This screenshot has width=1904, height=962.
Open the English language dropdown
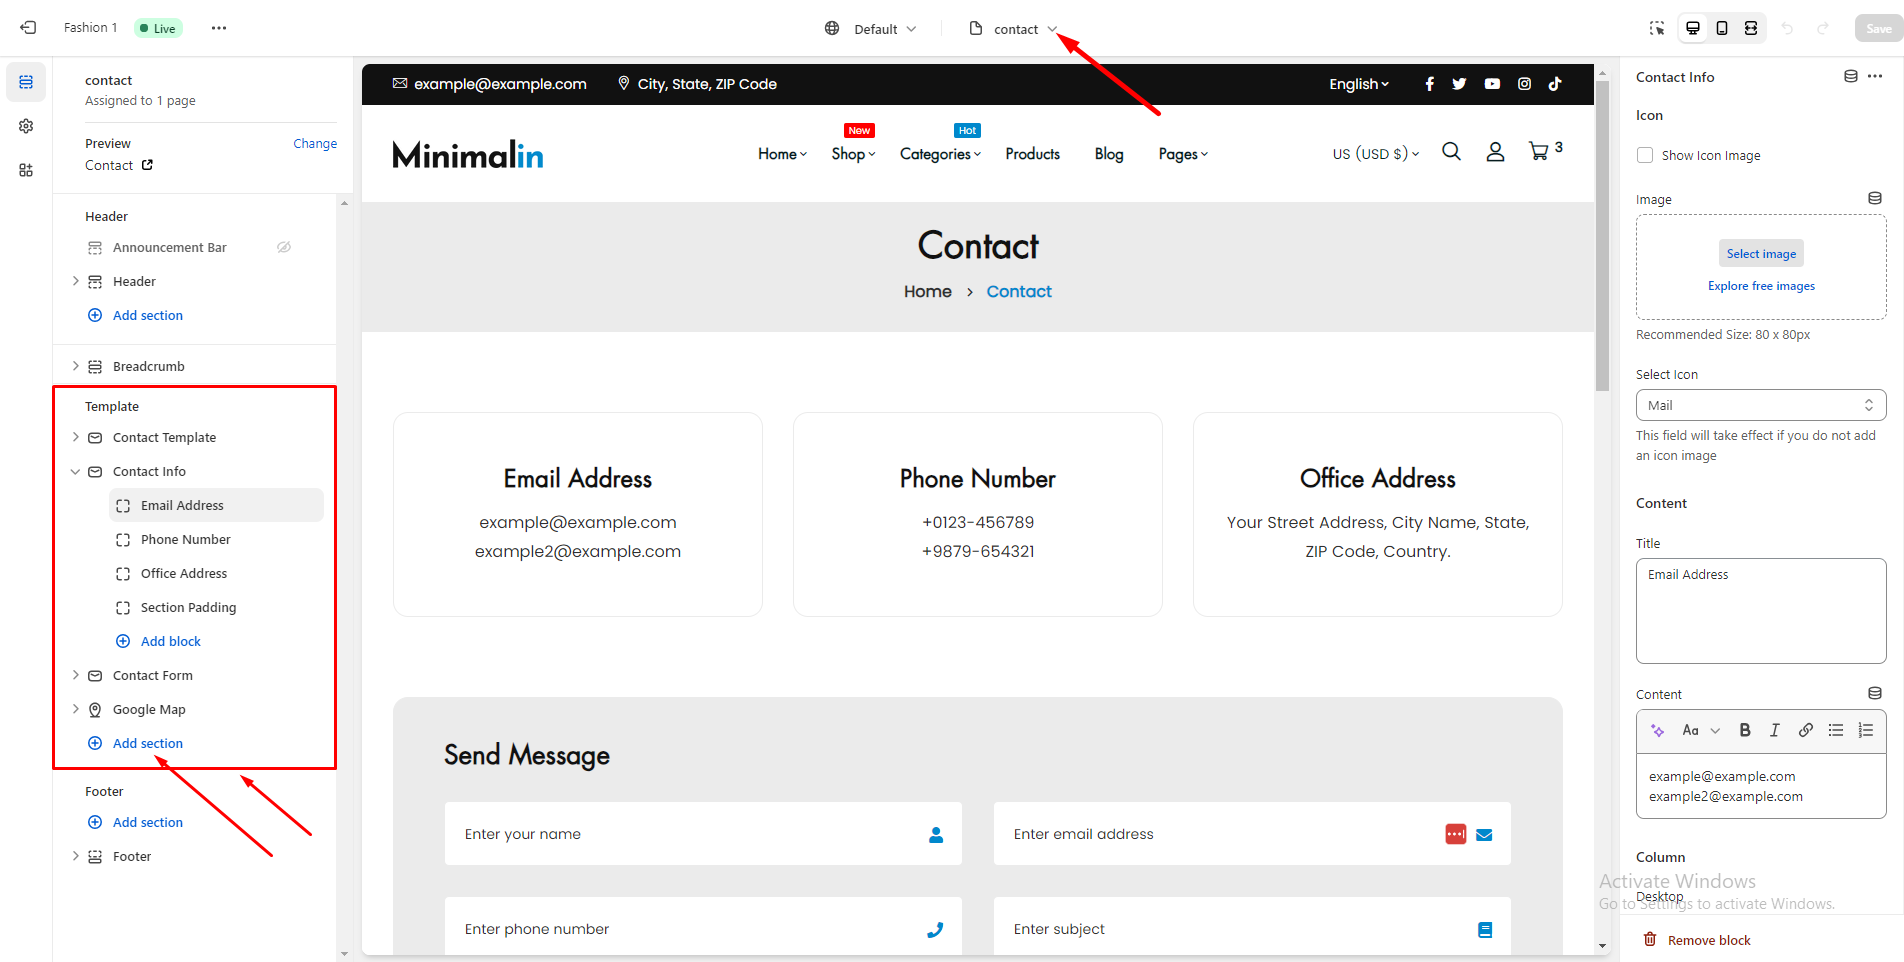(1359, 84)
